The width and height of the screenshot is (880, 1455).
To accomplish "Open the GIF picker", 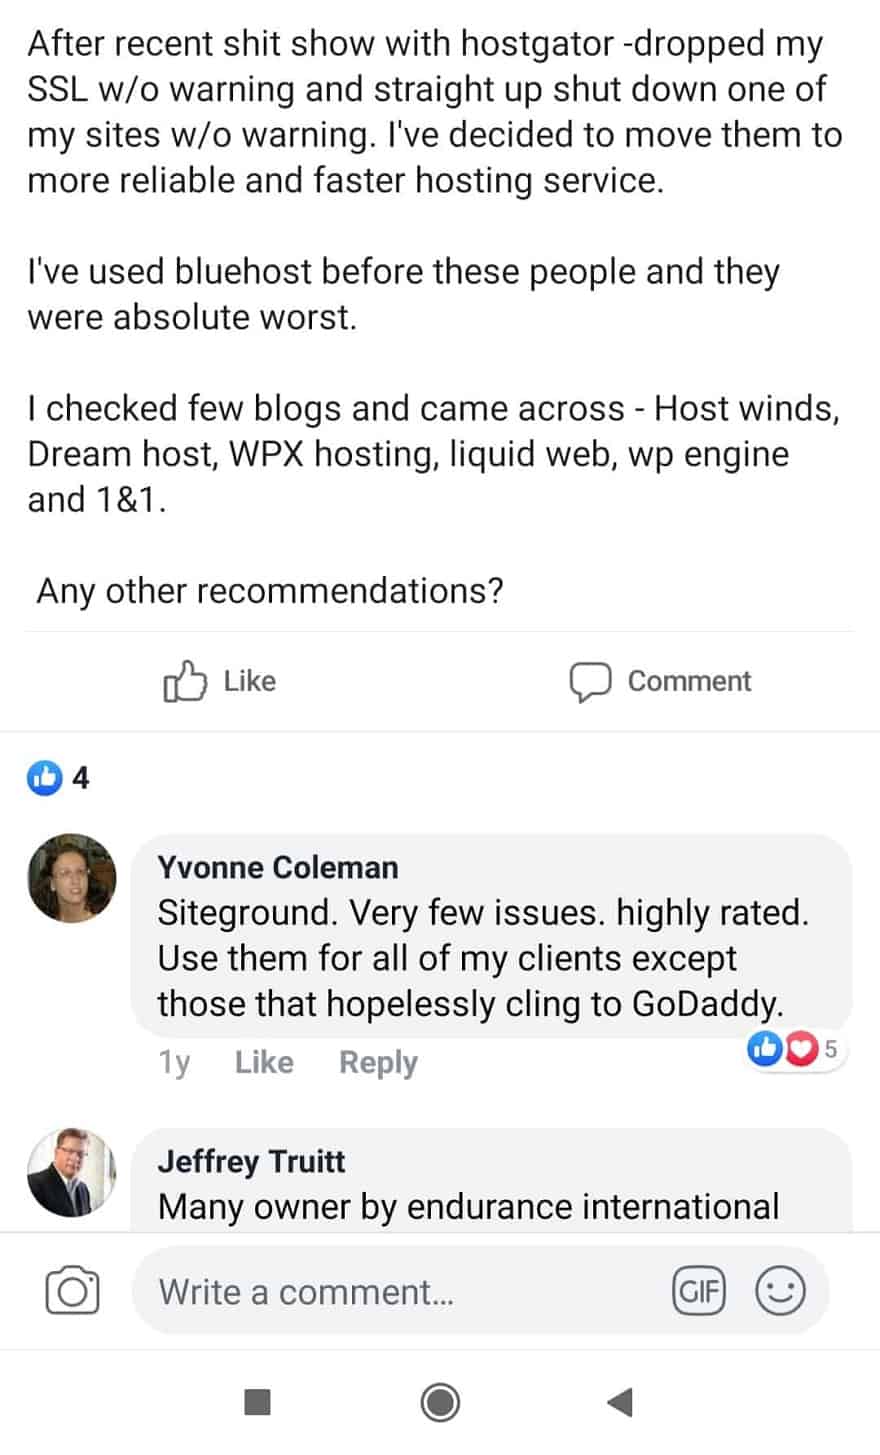I will tap(699, 1291).
